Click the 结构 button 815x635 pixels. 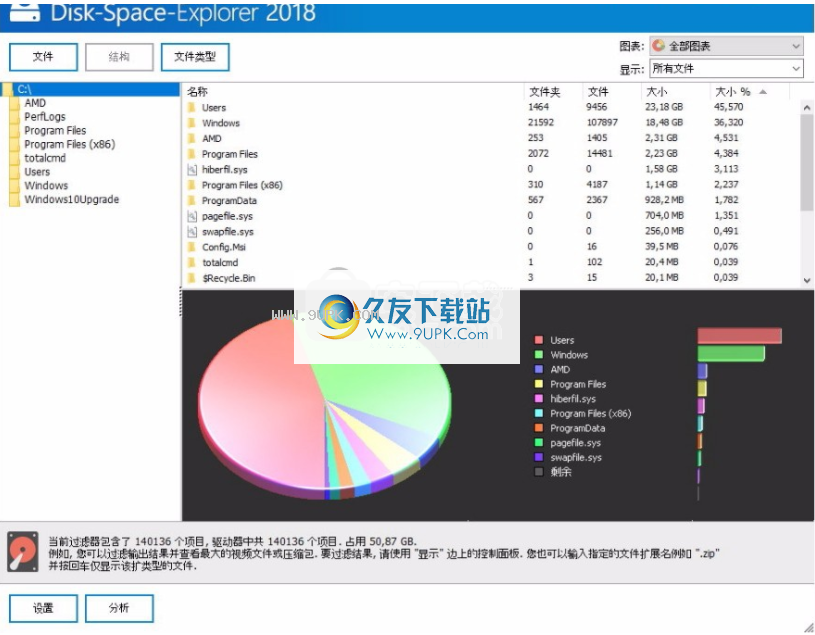(119, 57)
